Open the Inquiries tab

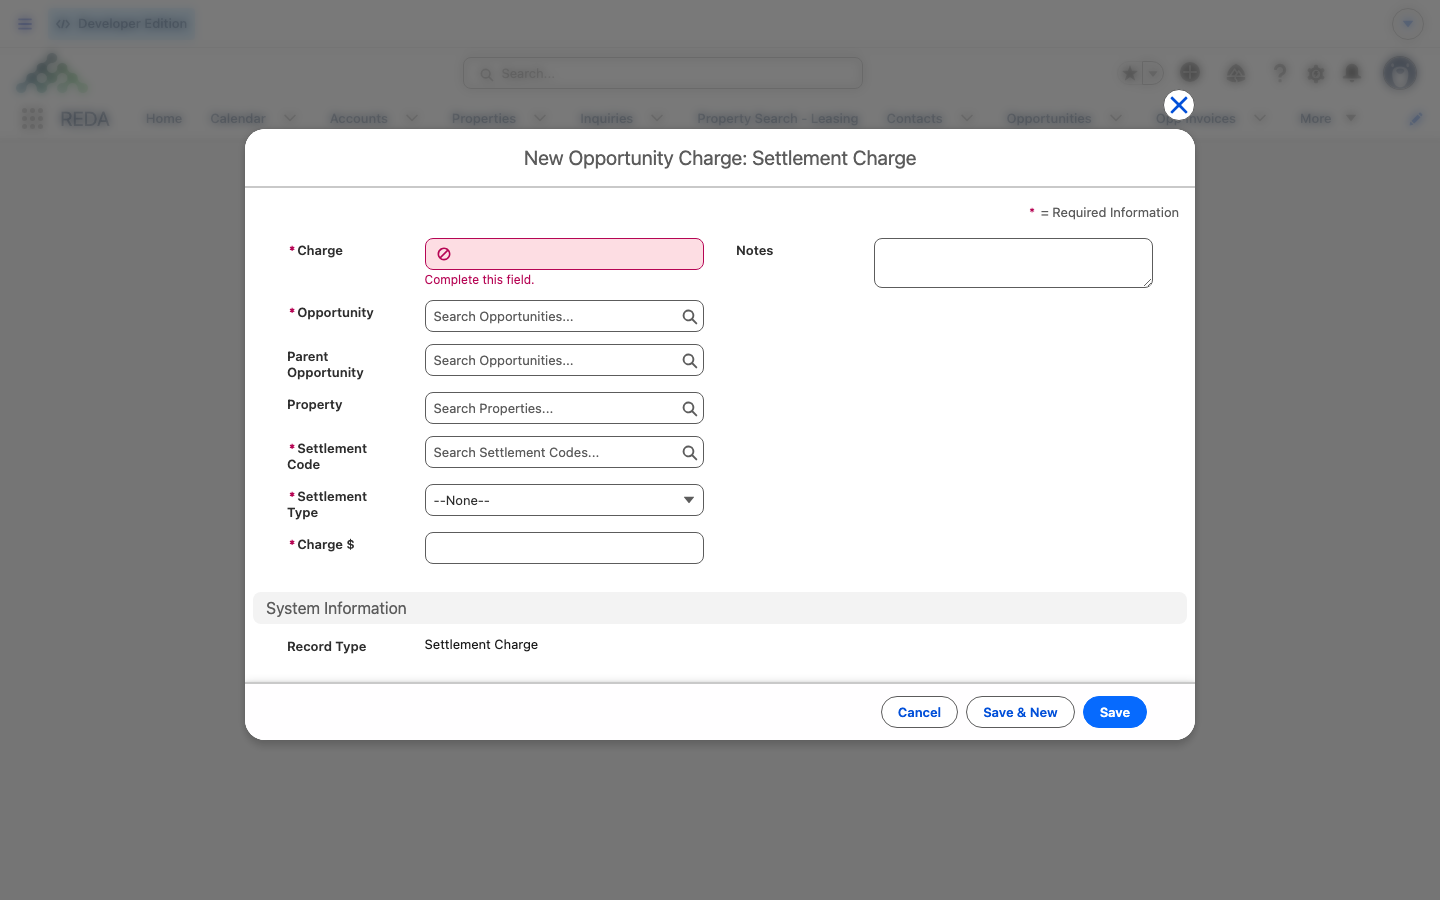click(x=606, y=118)
